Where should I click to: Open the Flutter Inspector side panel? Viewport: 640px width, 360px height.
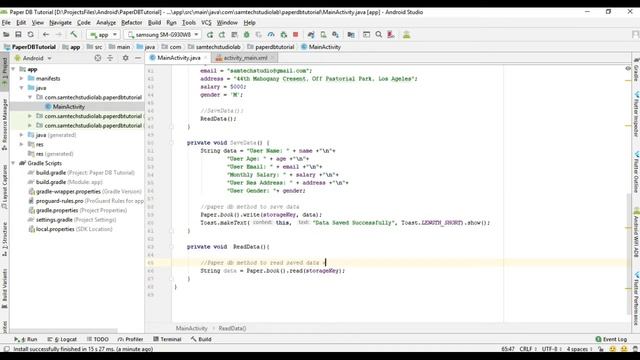[x=636, y=114]
